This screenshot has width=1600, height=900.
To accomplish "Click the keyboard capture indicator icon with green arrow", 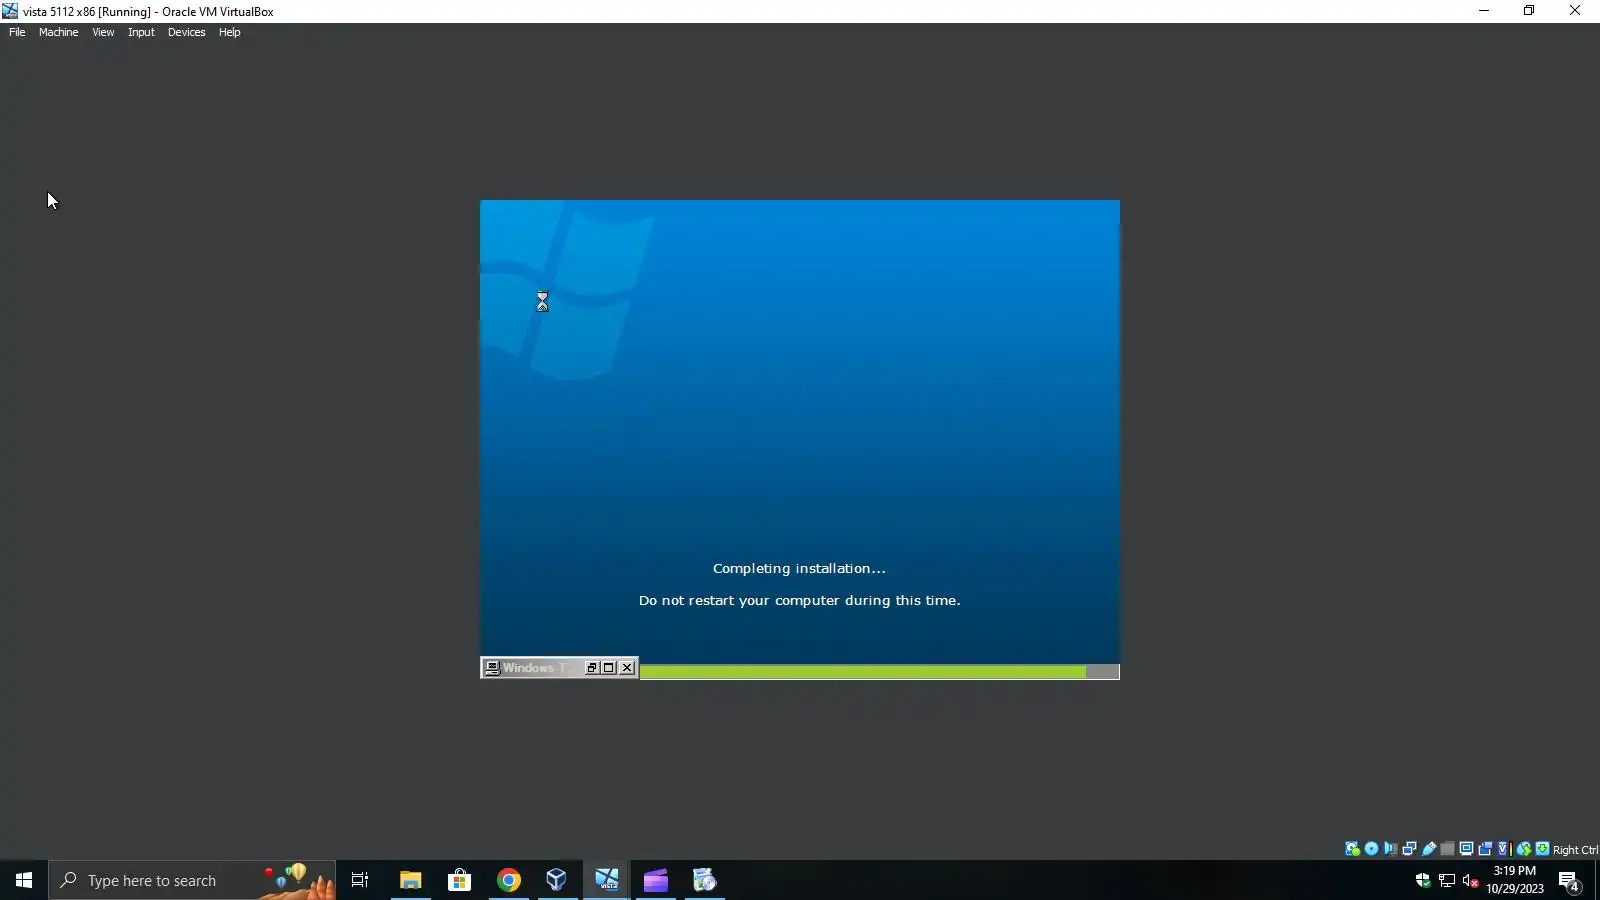I will [1543, 849].
